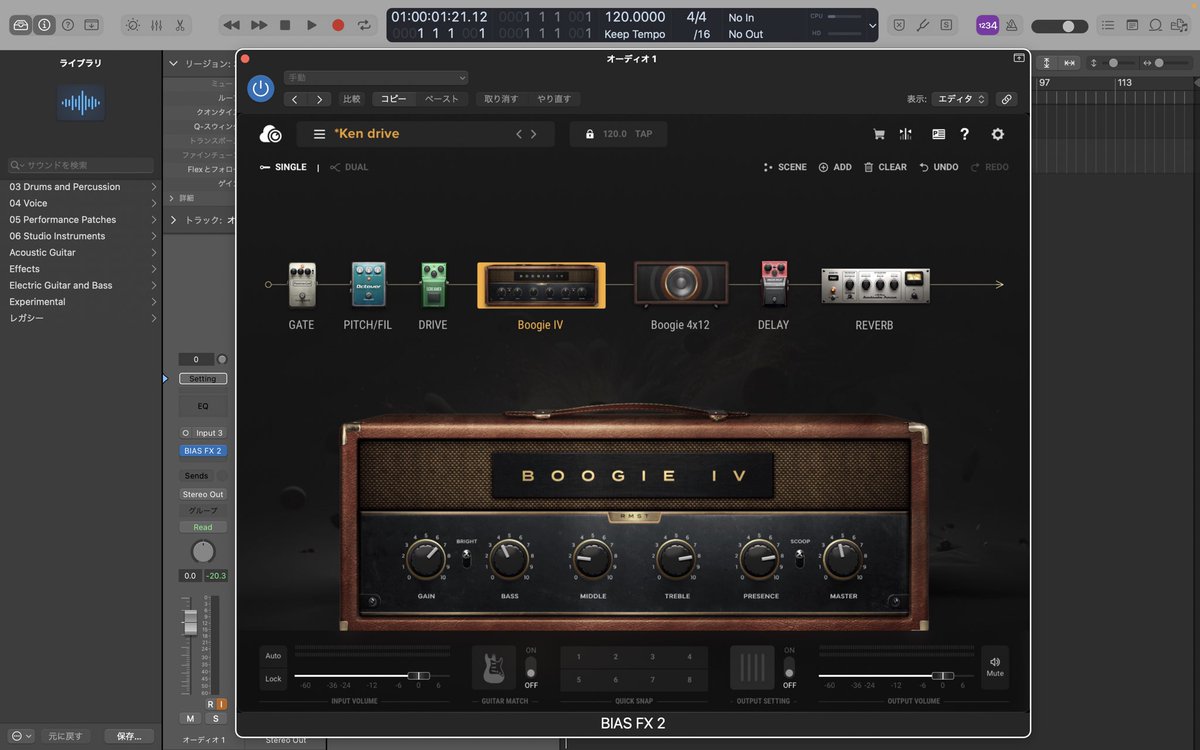Click the amp MASTER knob
The height and width of the screenshot is (750, 1200).
tap(843, 559)
